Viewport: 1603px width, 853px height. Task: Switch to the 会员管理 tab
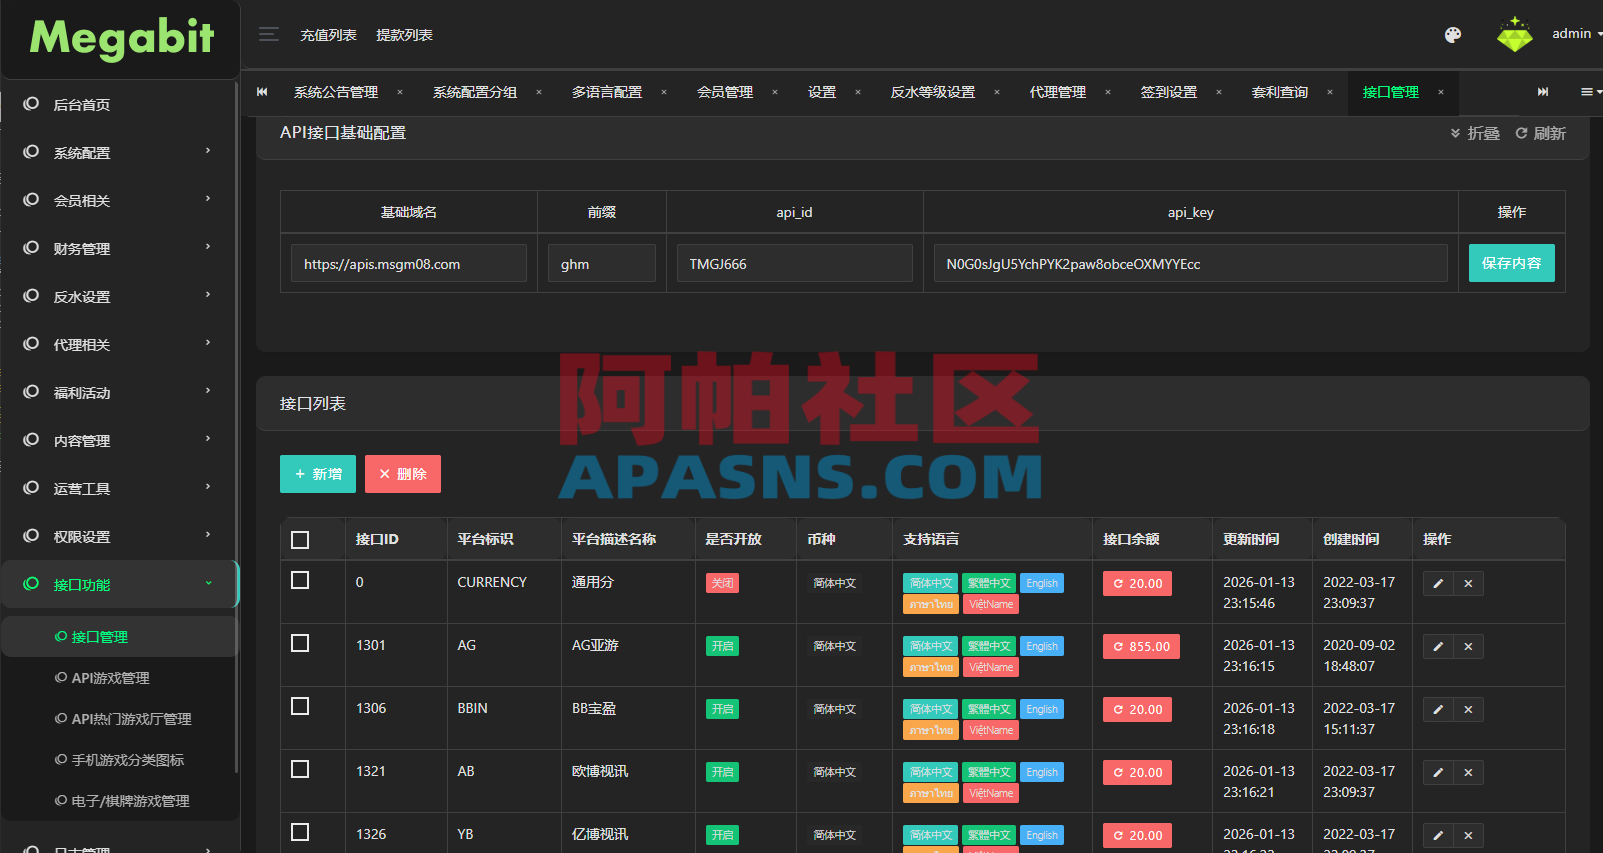point(725,92)
